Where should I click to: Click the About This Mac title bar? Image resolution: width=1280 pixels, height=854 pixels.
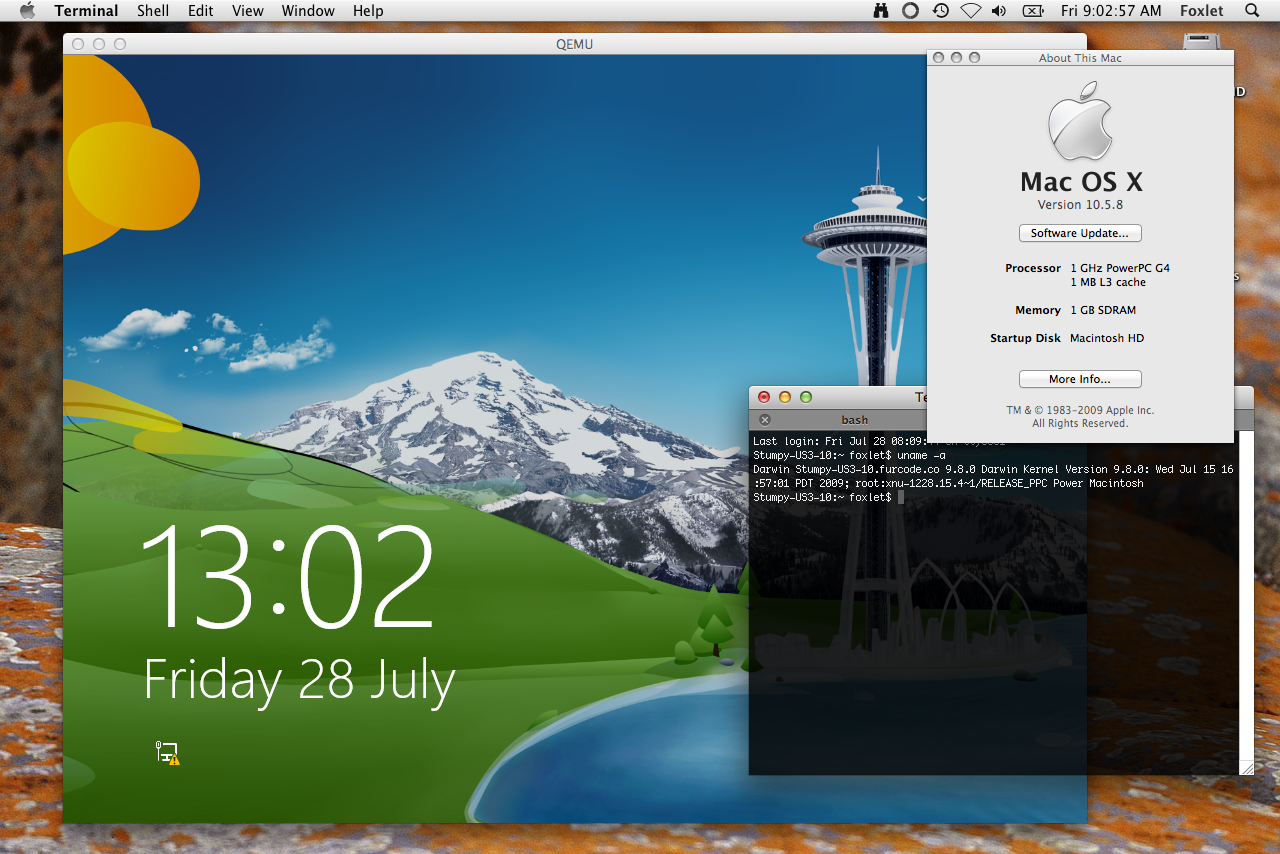1080,58
